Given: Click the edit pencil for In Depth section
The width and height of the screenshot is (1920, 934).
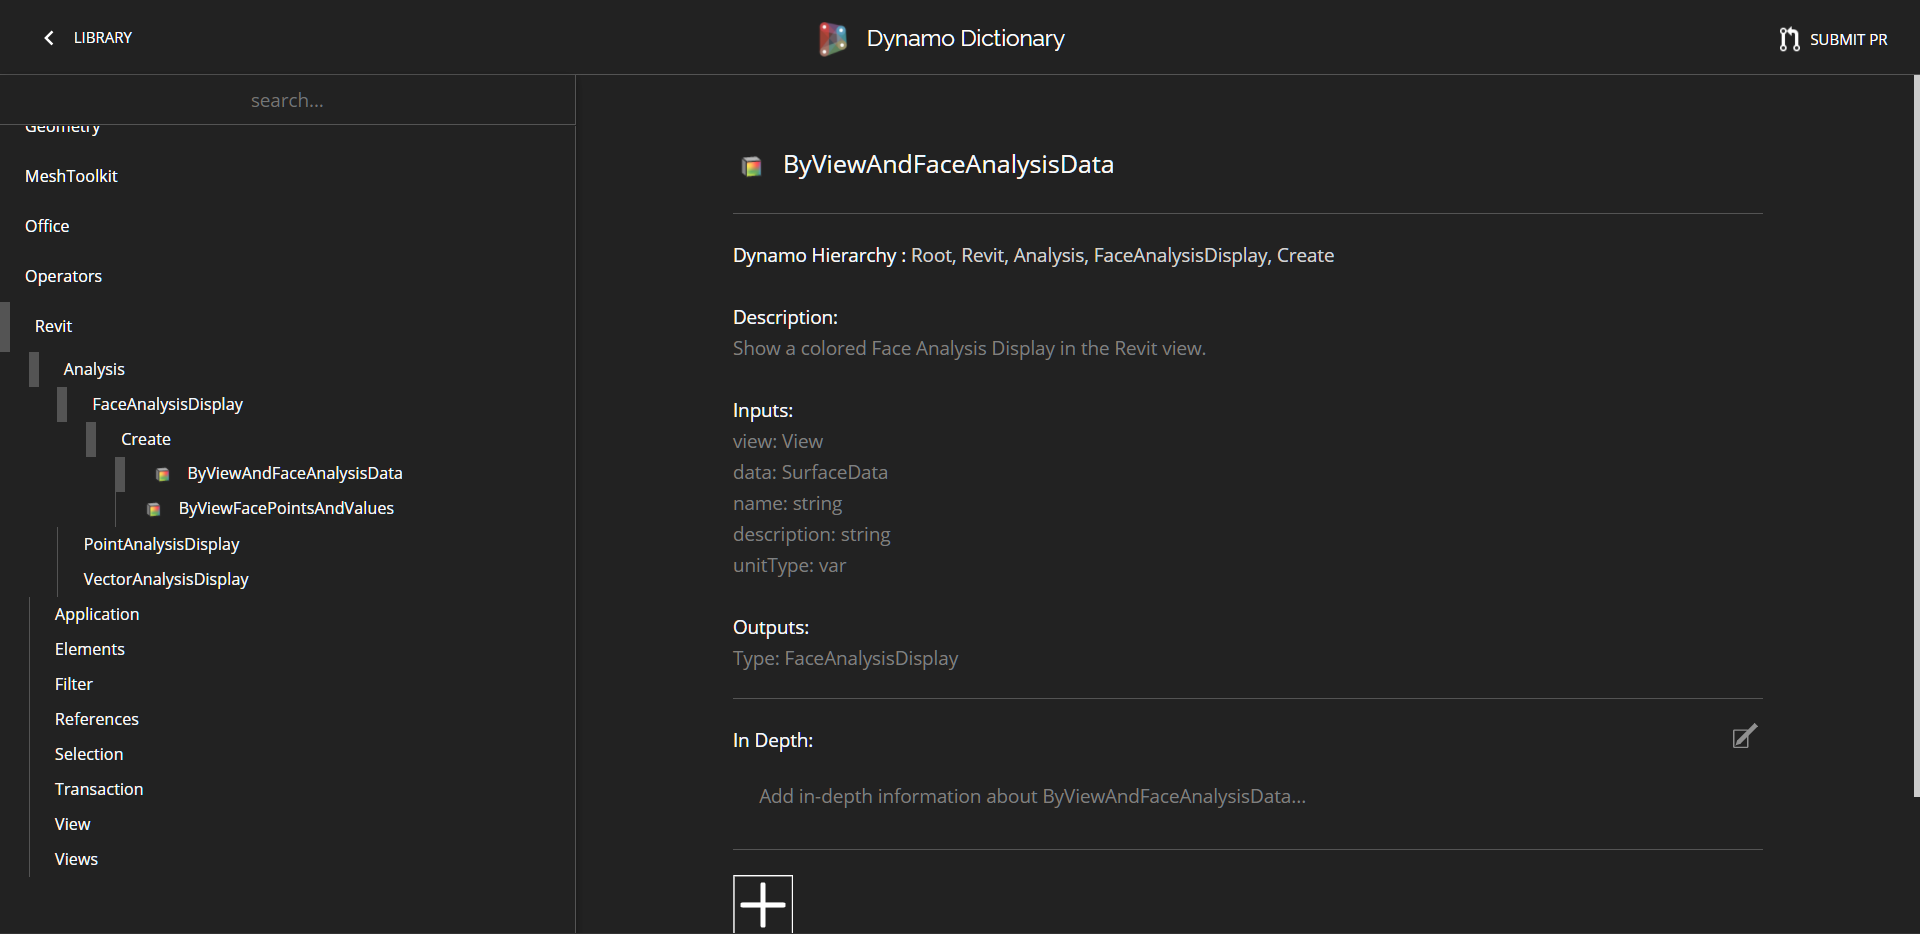Looking at the screenshot, I should (1744, 736).
